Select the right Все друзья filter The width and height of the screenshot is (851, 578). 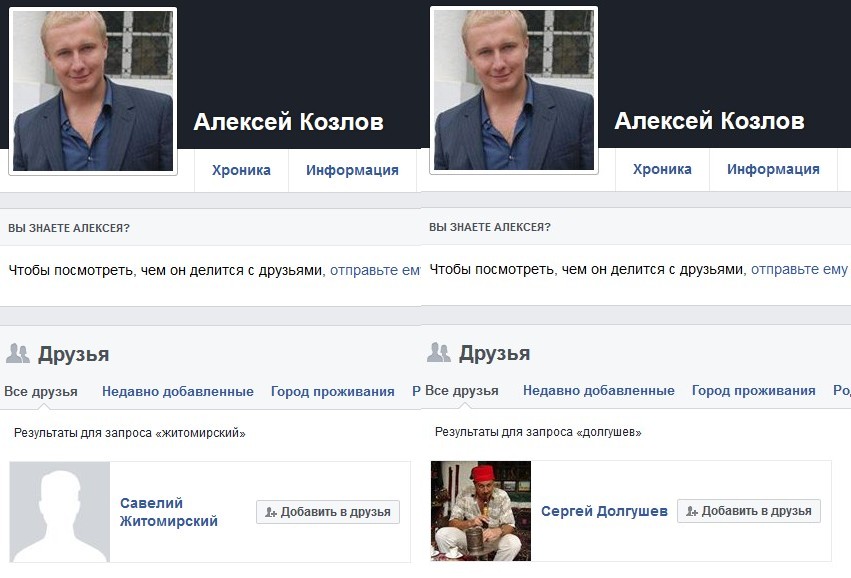click(x=462, y=390)
